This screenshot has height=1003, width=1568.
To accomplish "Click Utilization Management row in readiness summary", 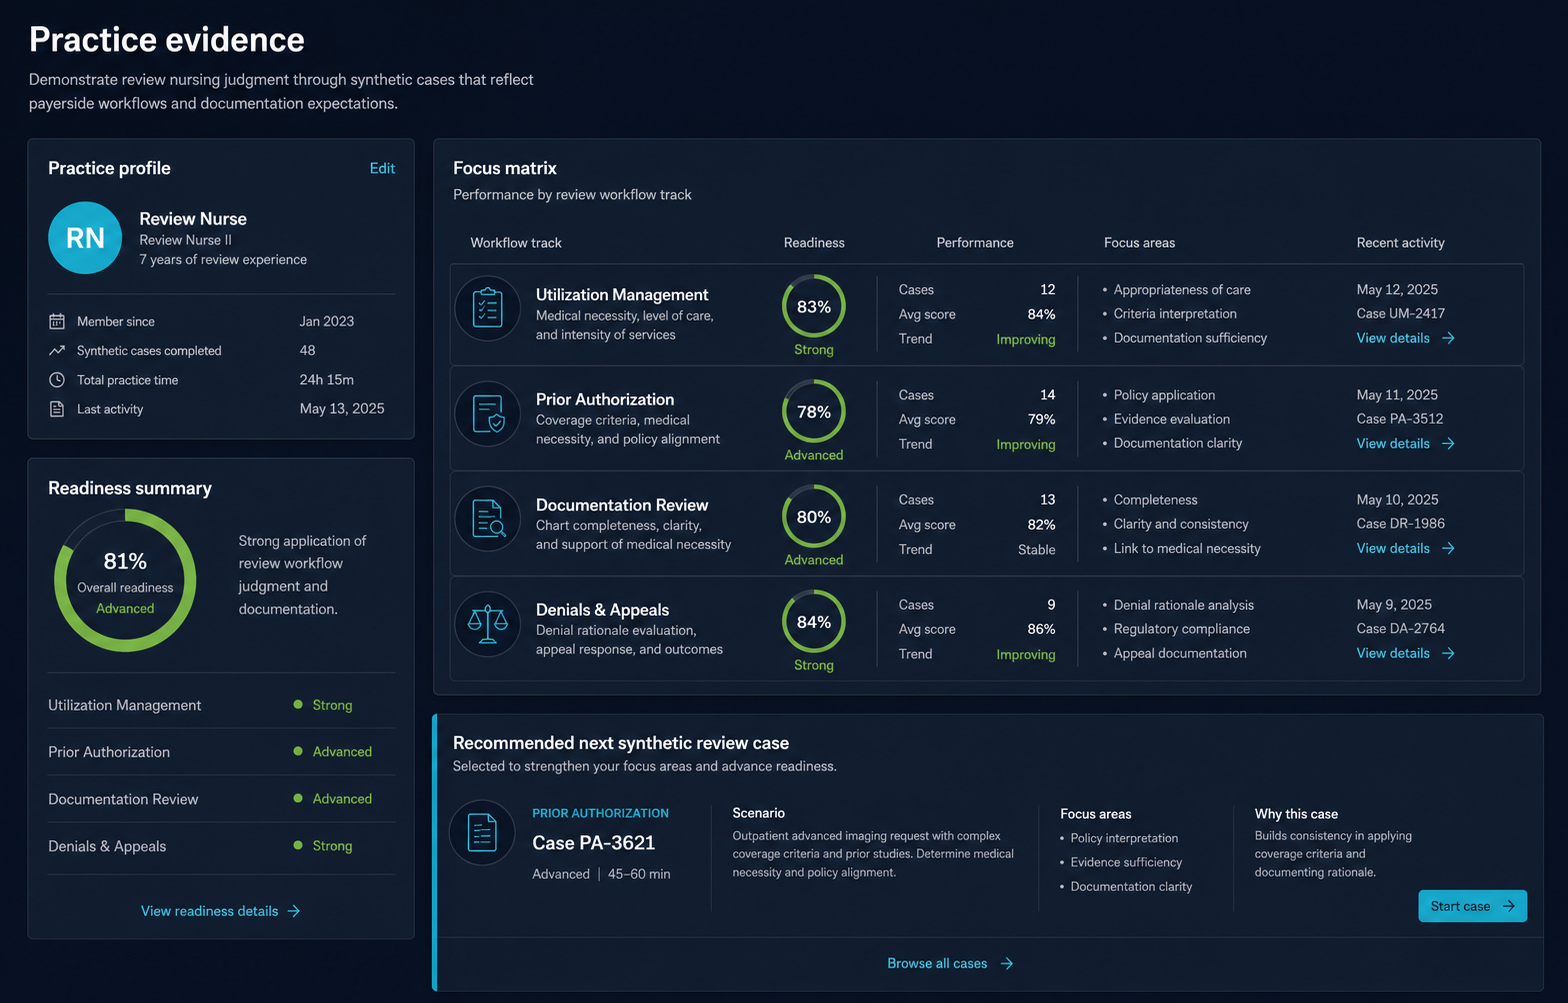I will (x=221, y=705).
